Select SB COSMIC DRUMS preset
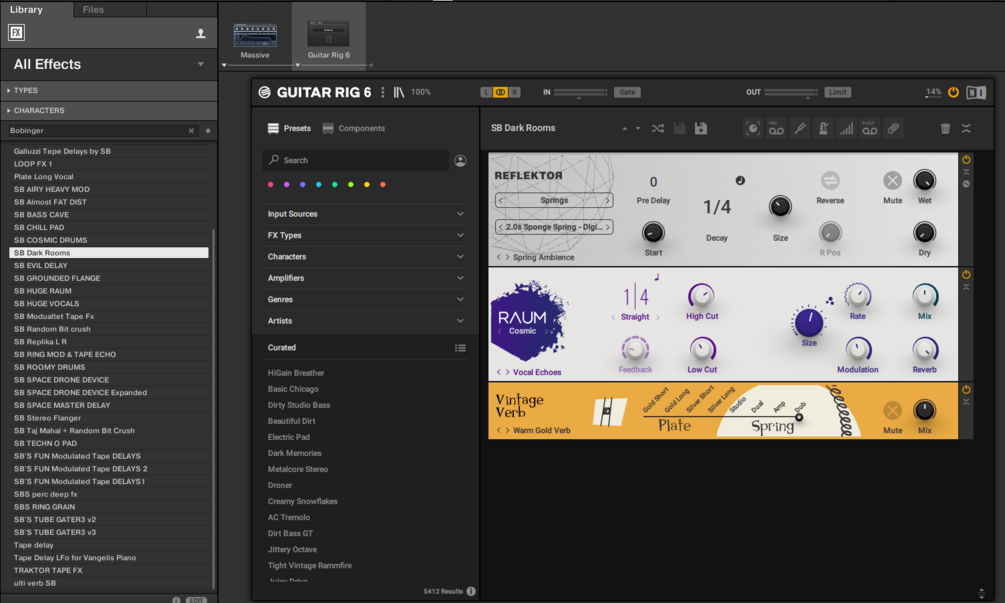1005x603 pixels. 108,240
